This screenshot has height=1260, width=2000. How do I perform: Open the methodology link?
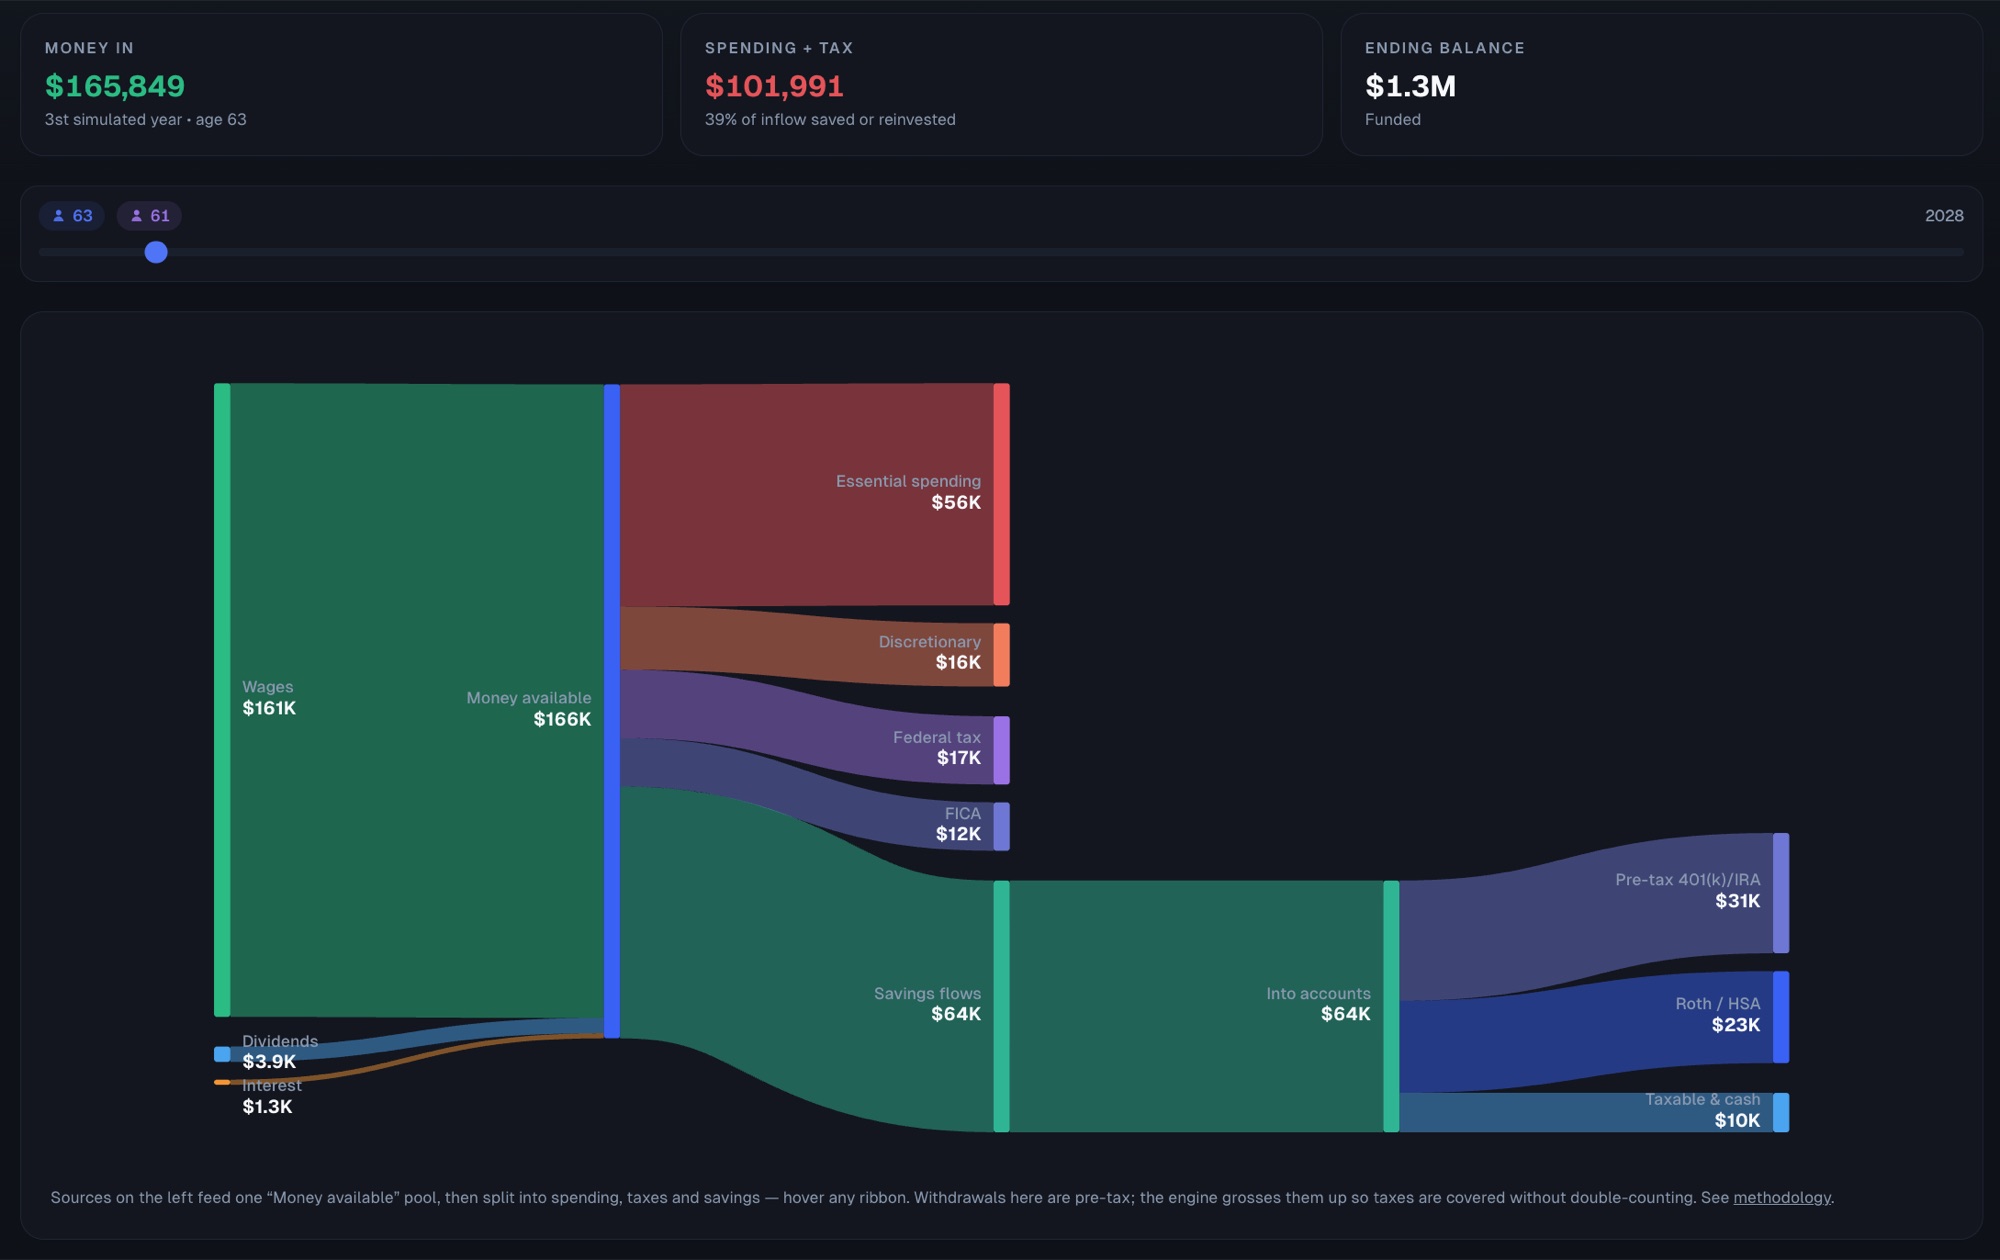tap(1782, 1197)
